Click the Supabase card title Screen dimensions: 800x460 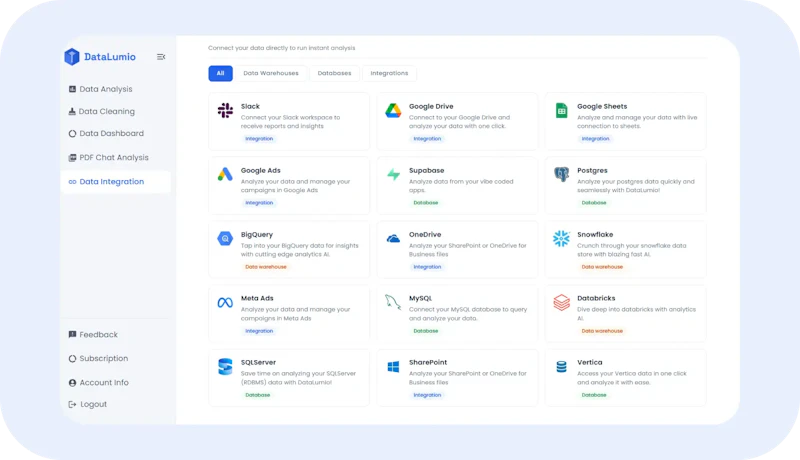pos(427,170)
